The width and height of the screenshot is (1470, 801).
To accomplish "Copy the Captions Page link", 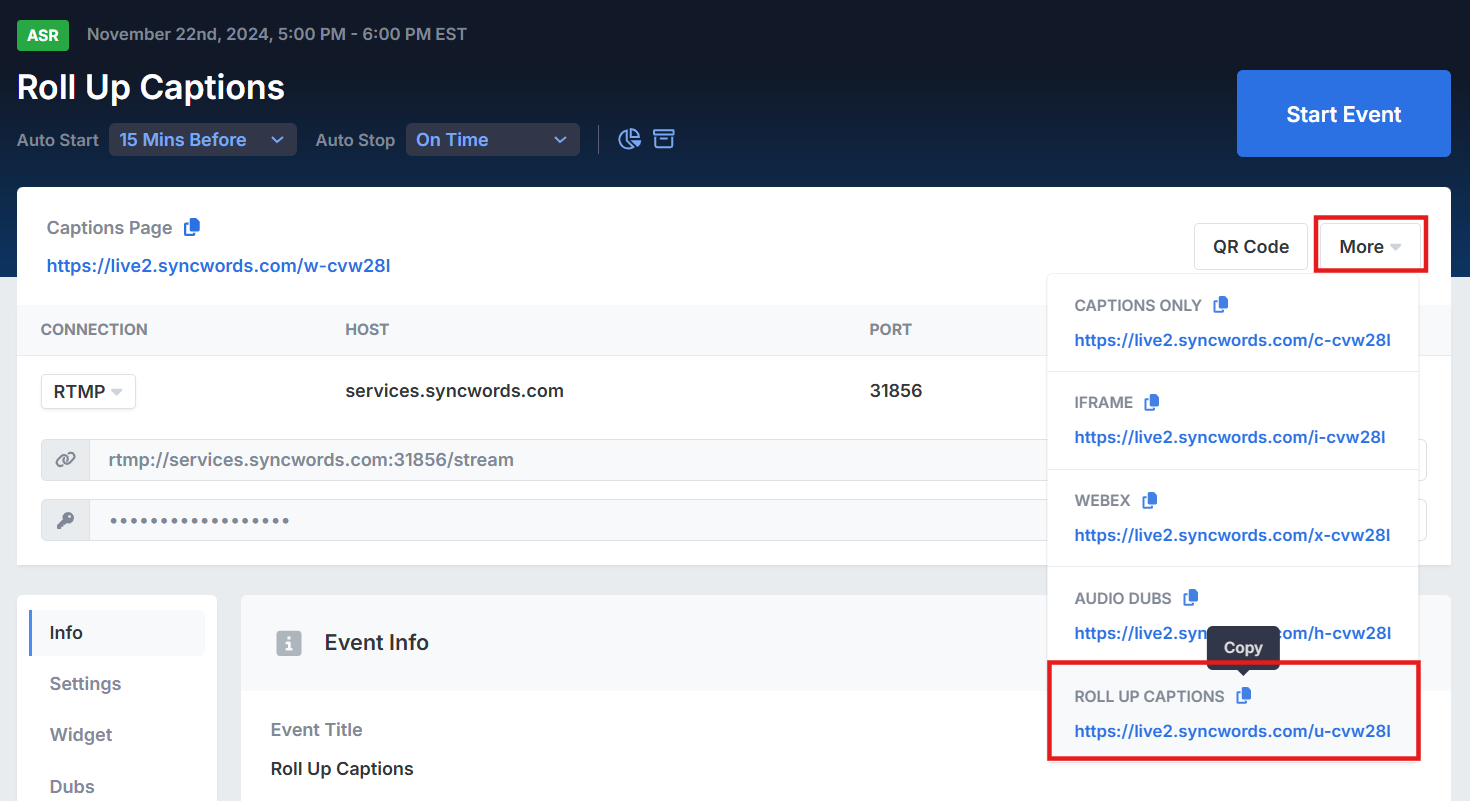I will (192, 227).
